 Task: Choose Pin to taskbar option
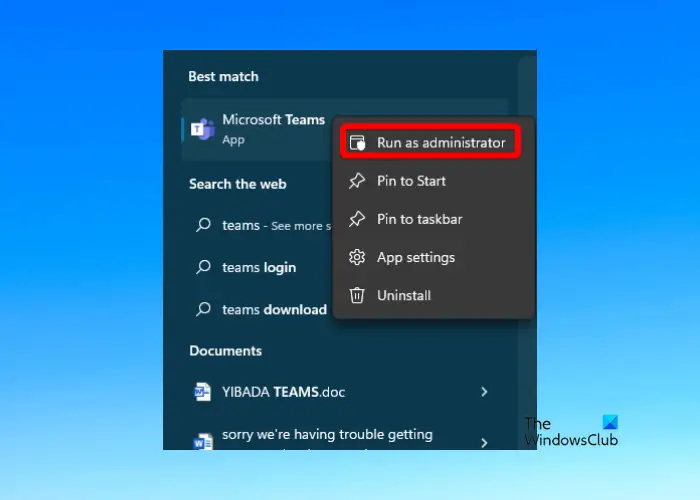433,219
